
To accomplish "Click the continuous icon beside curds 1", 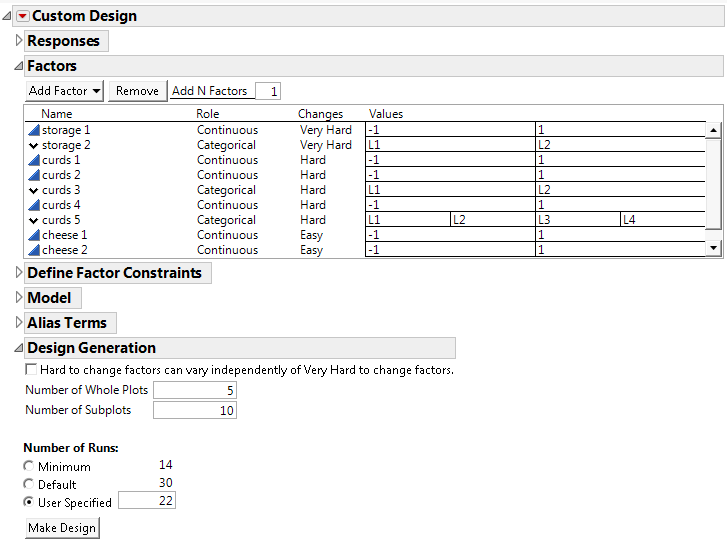I will click(x=34, y=160).
